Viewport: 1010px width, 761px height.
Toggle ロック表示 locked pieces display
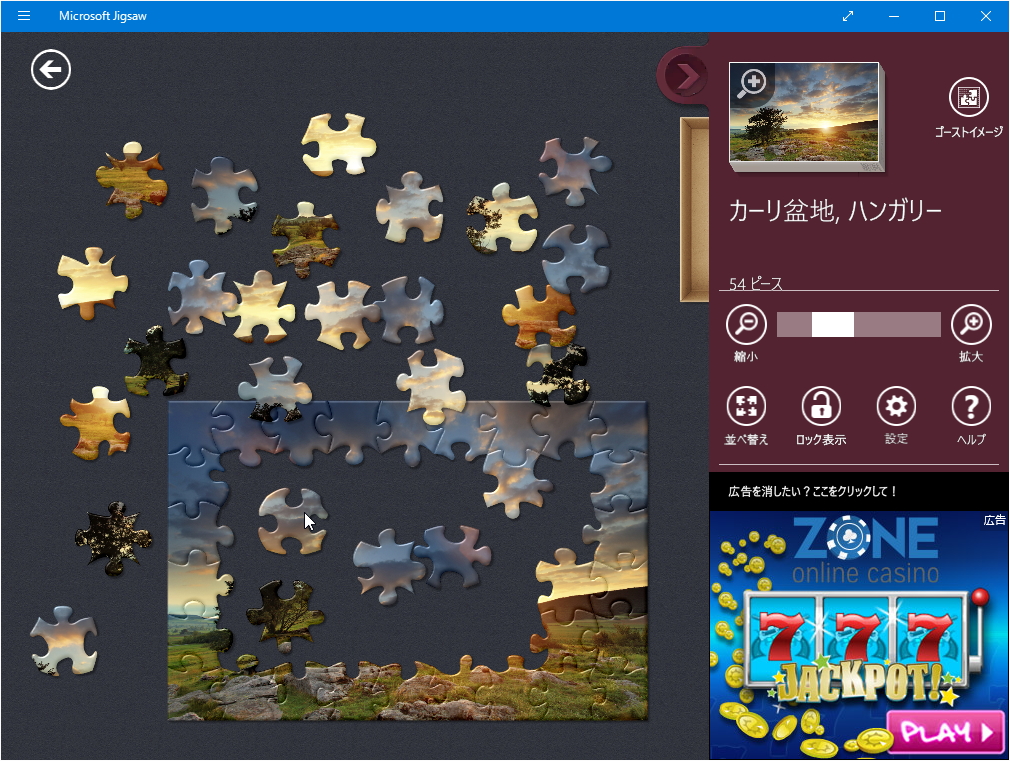pyautogui.click(x=820, y=407)
